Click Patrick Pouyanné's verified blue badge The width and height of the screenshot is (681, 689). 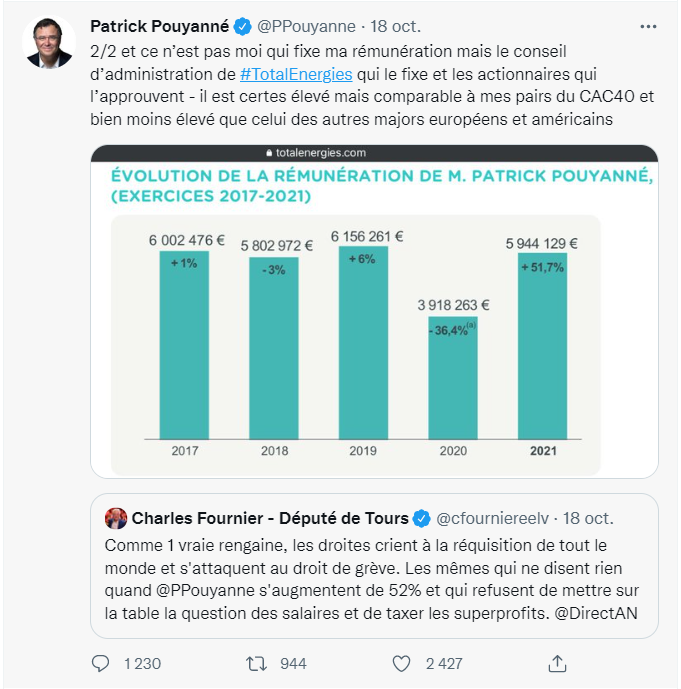tap(242, 27)
